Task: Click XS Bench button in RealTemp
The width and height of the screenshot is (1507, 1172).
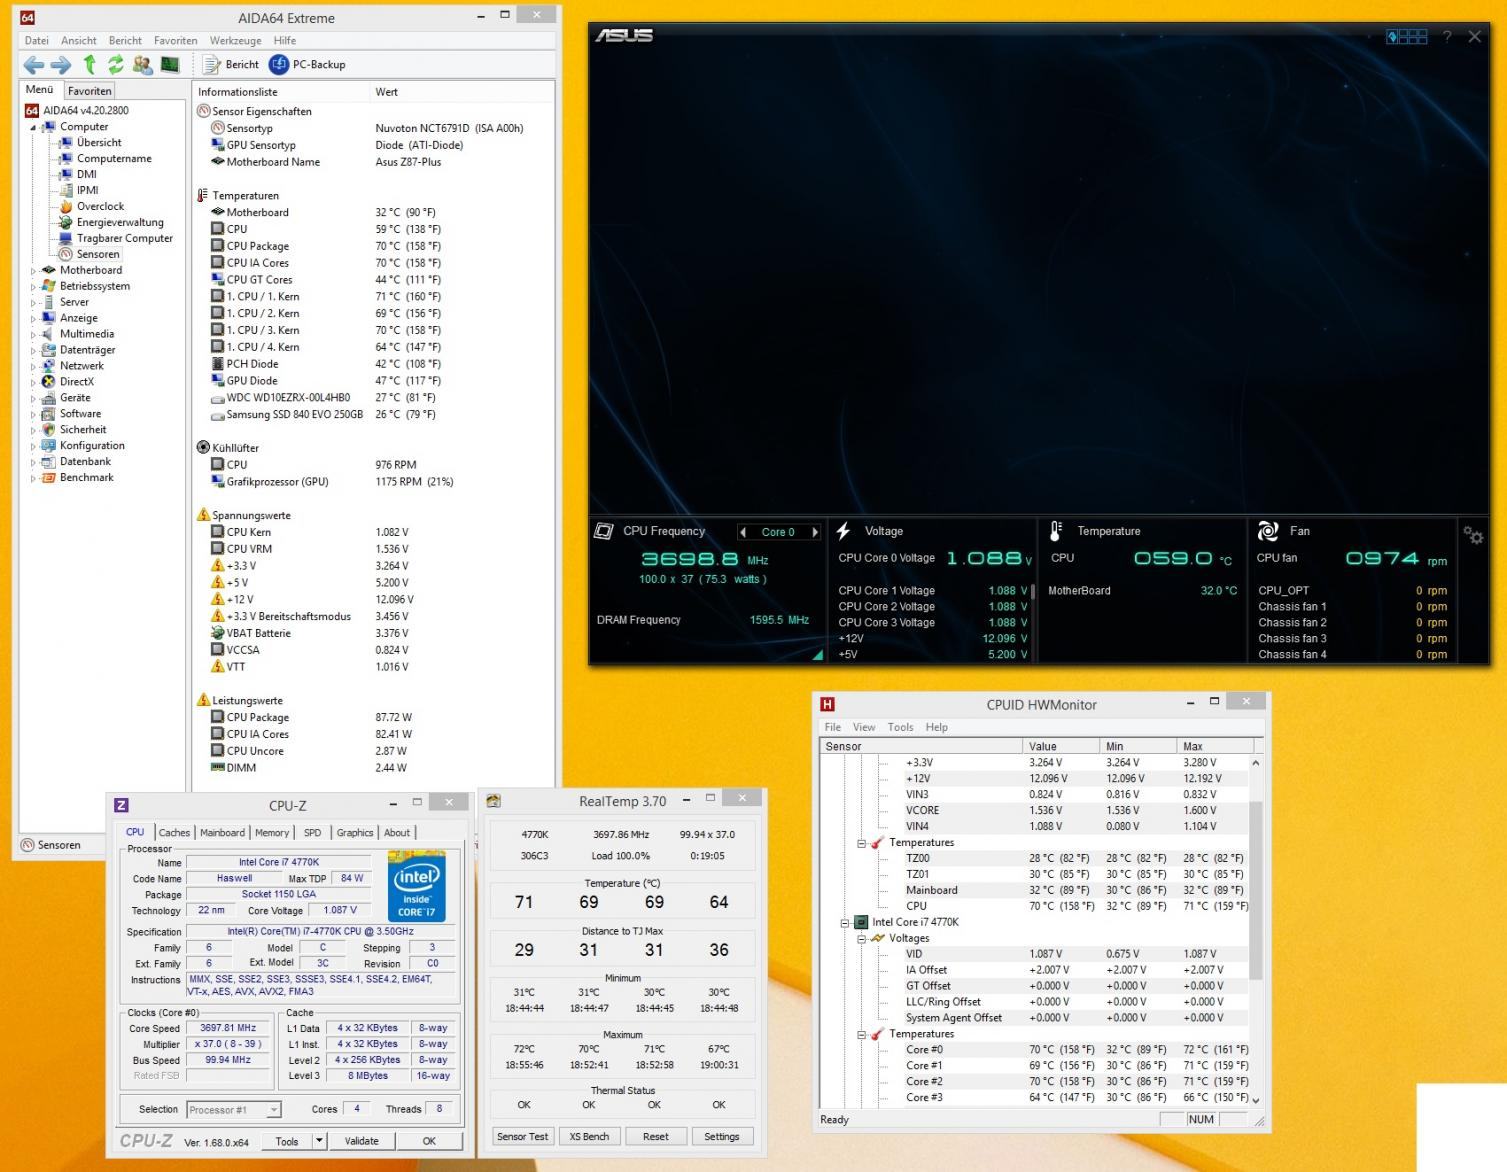Action: tap(590, 1137)
